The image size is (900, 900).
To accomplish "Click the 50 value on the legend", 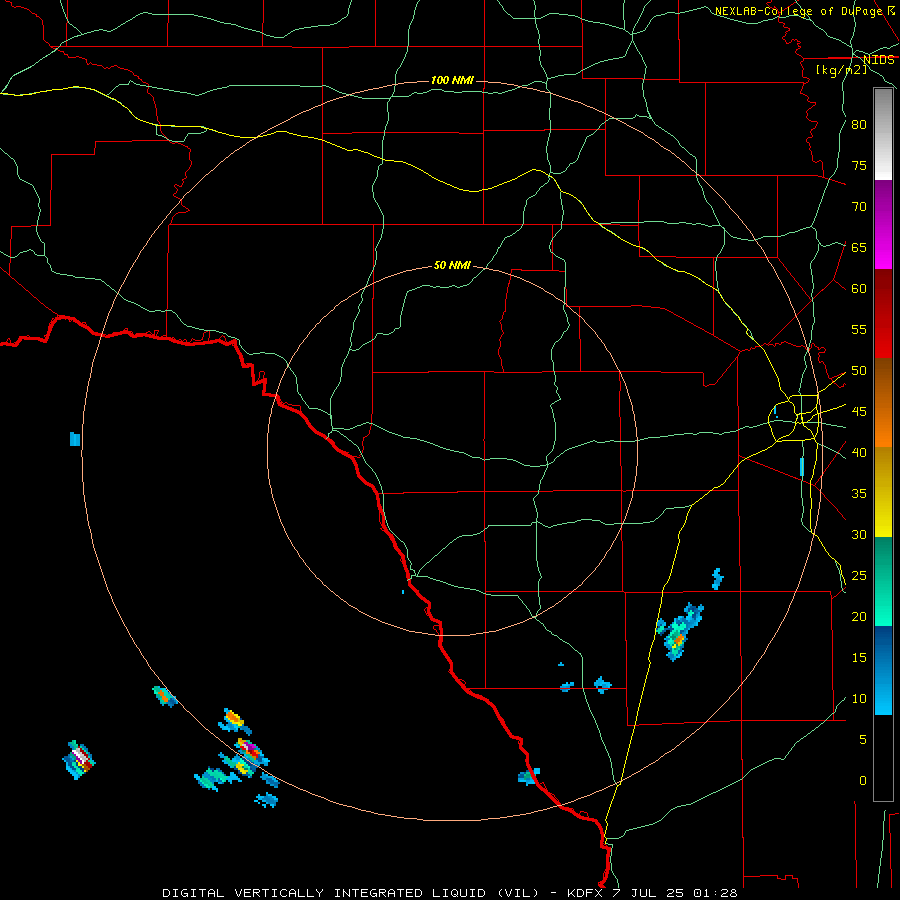I will [x=859, y=371].
